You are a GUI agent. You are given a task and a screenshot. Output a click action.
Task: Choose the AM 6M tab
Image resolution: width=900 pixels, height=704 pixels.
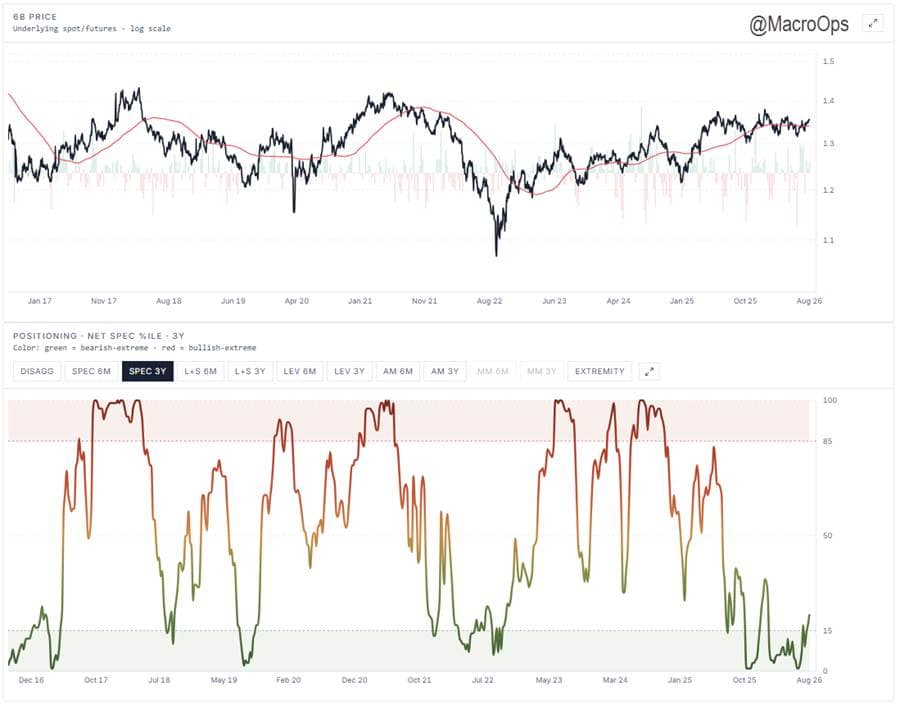(398, 371)
